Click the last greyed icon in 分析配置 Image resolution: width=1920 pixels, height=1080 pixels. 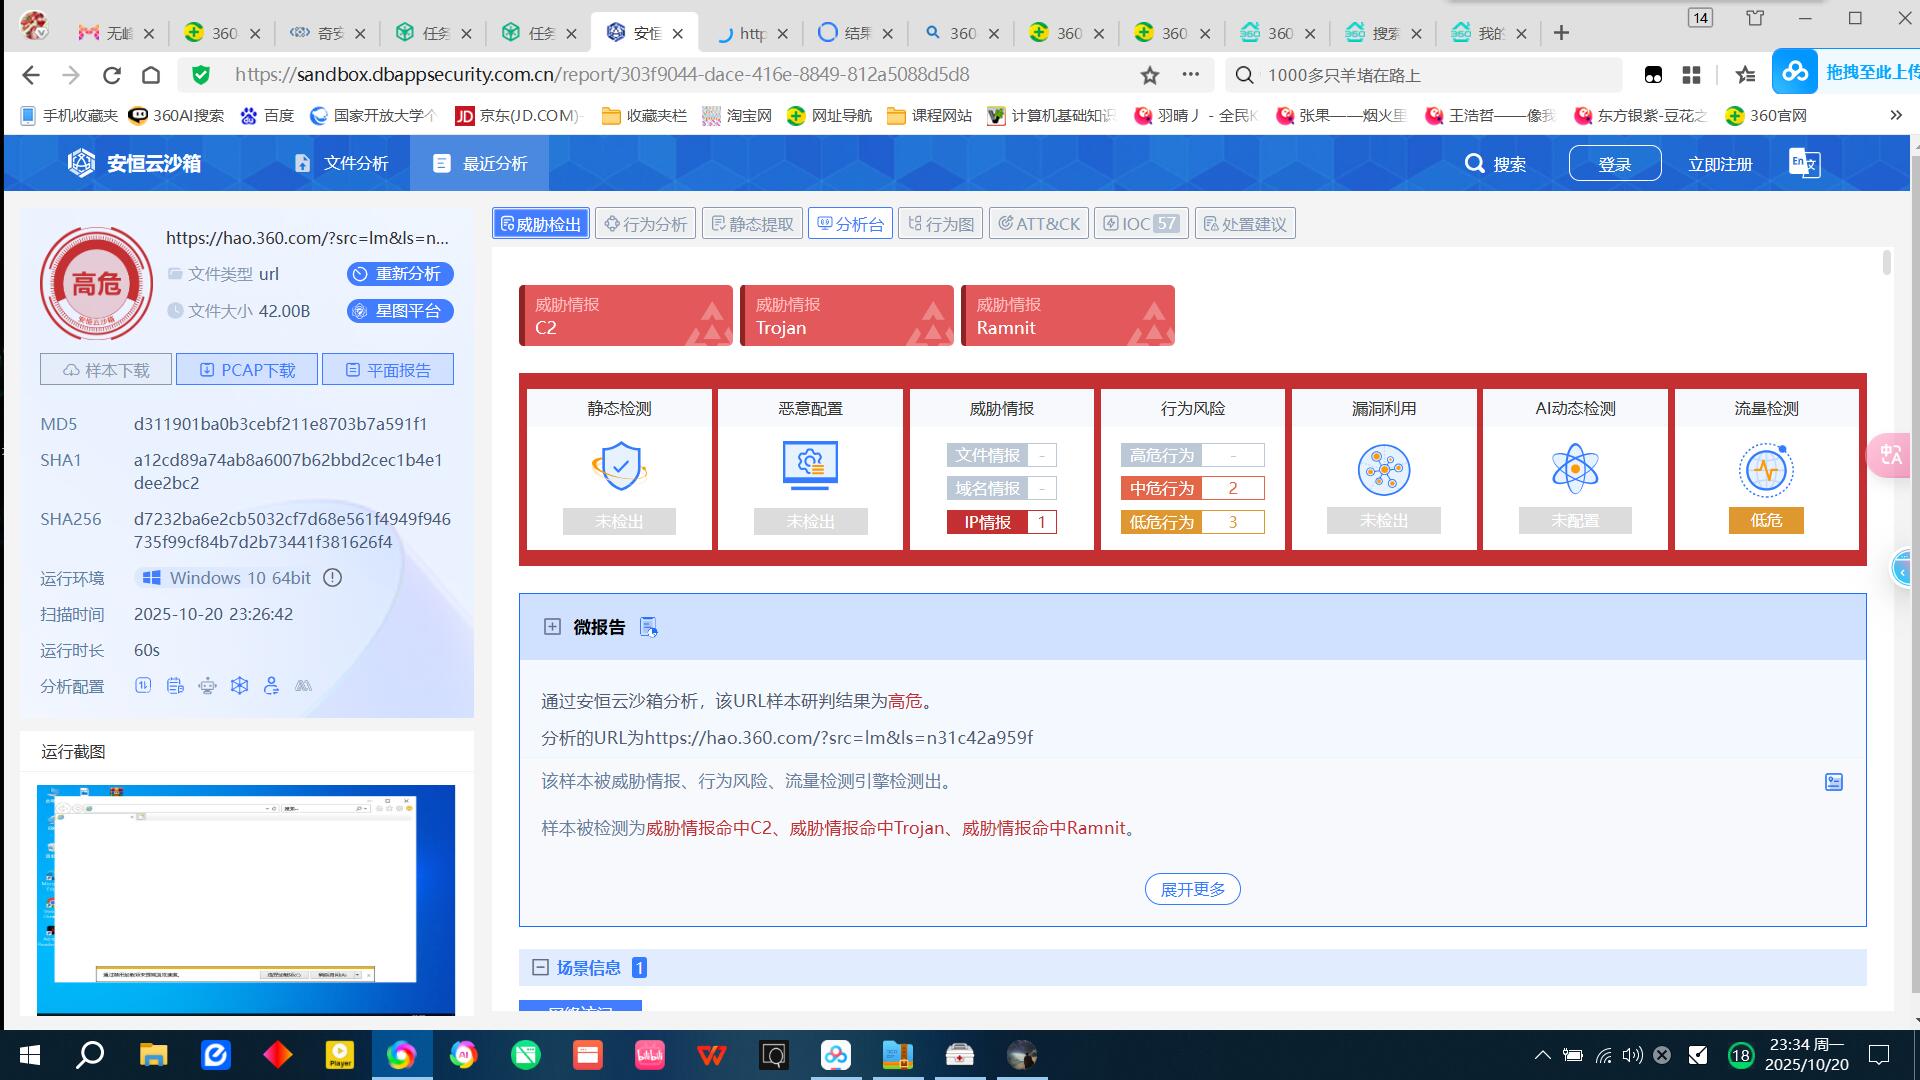(303, 686)
